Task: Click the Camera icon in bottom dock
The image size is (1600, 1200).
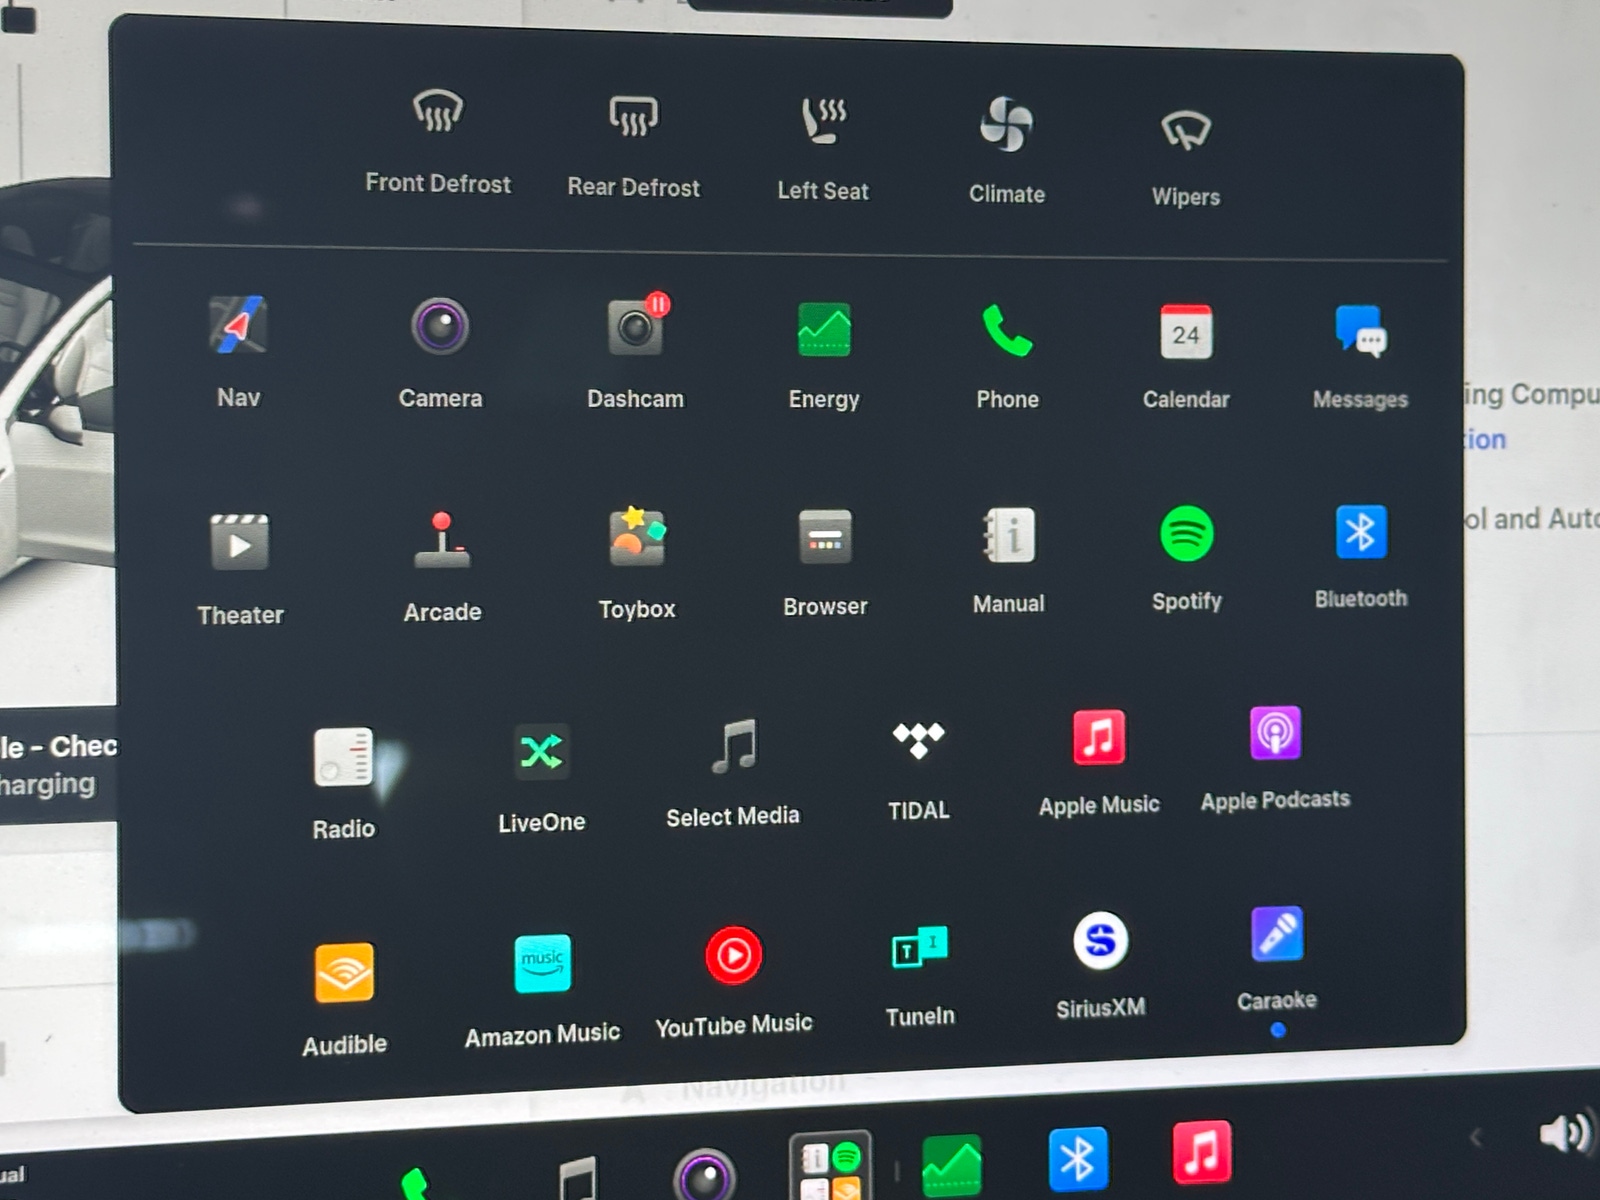Action: [x=705, y=1175]
